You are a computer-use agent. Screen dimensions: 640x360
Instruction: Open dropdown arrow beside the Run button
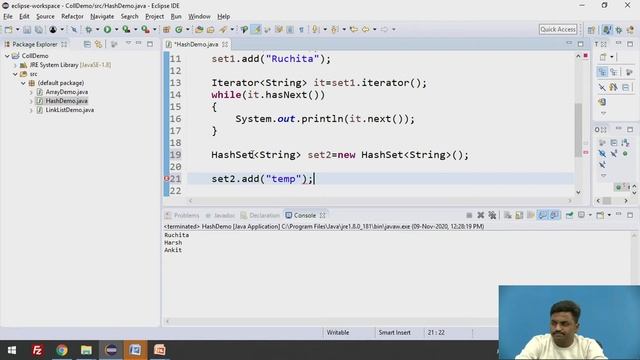[116, 29]
